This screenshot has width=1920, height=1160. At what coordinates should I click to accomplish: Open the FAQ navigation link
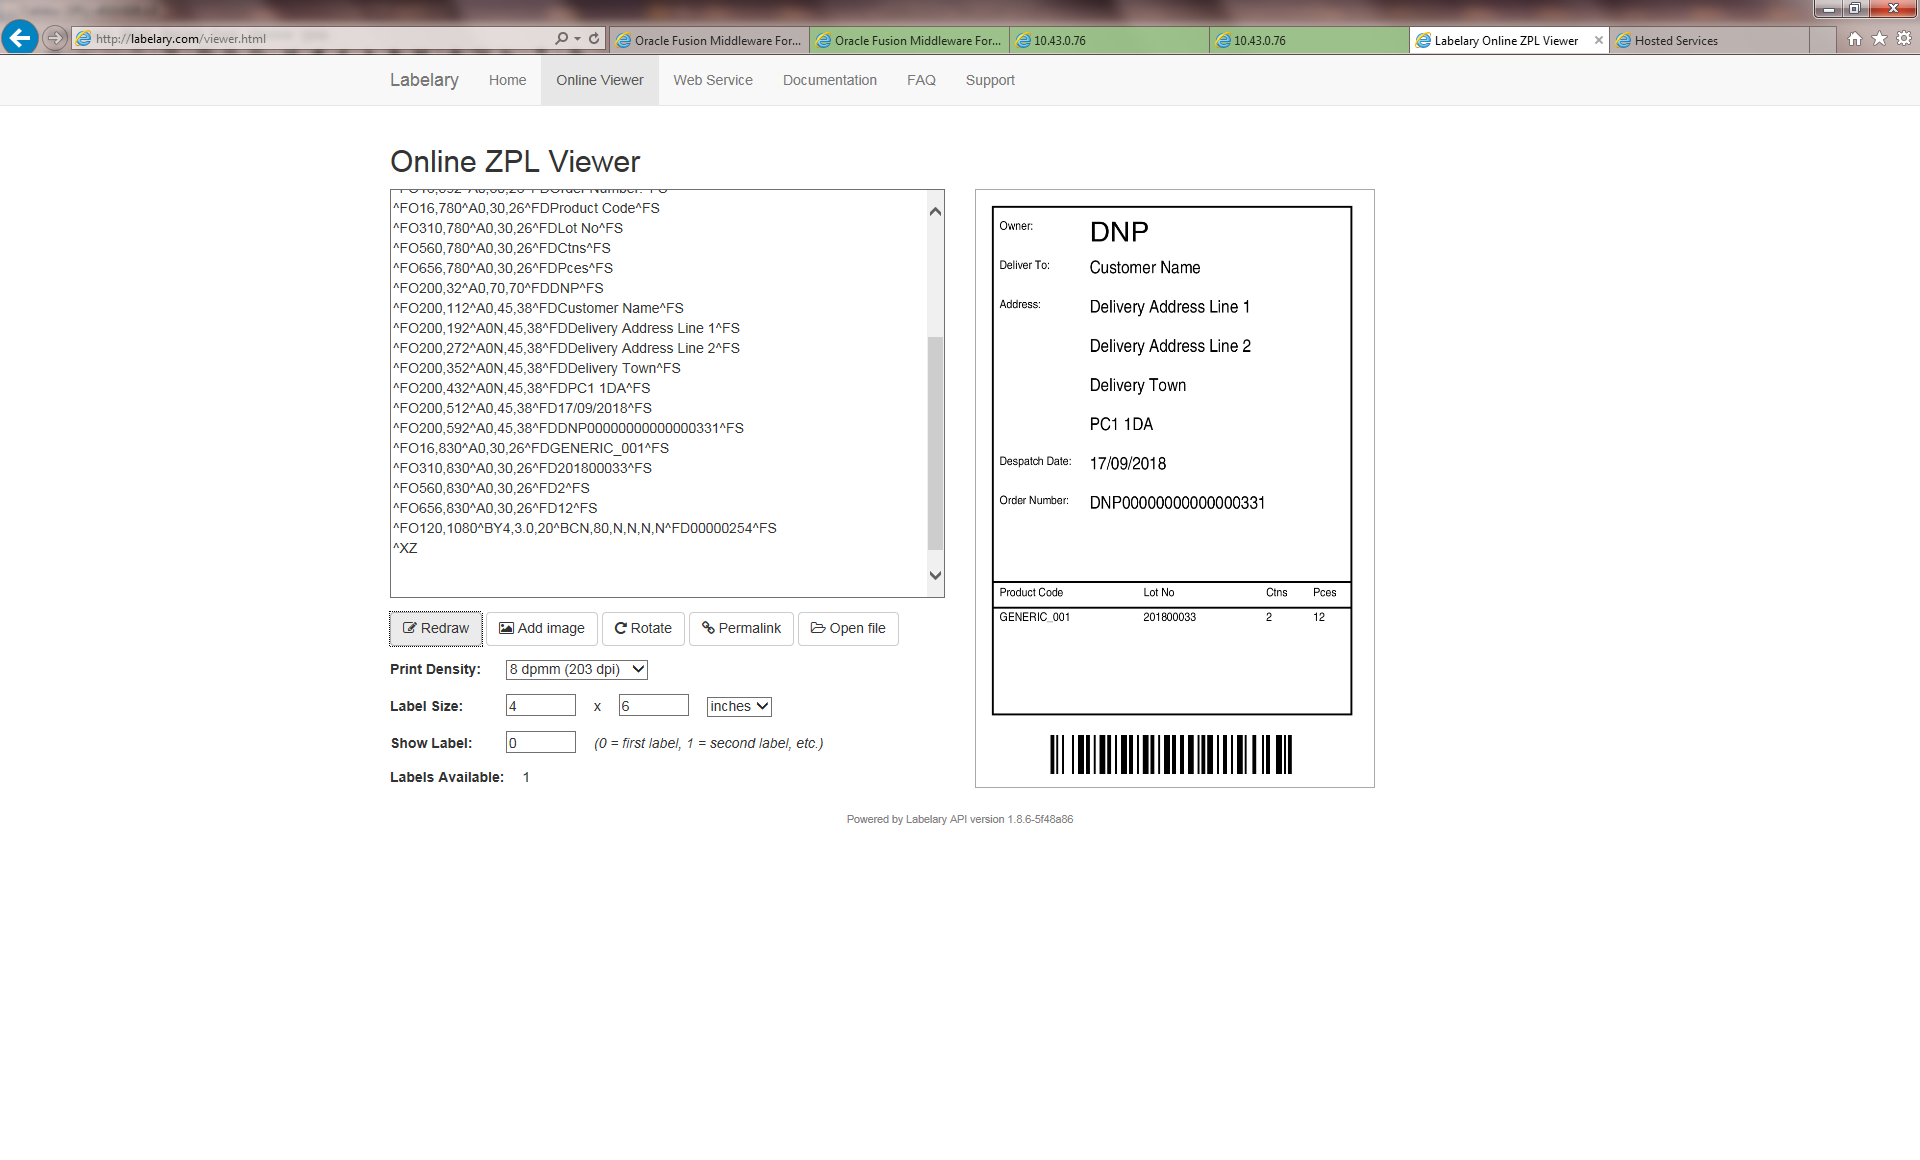point(921,80)
